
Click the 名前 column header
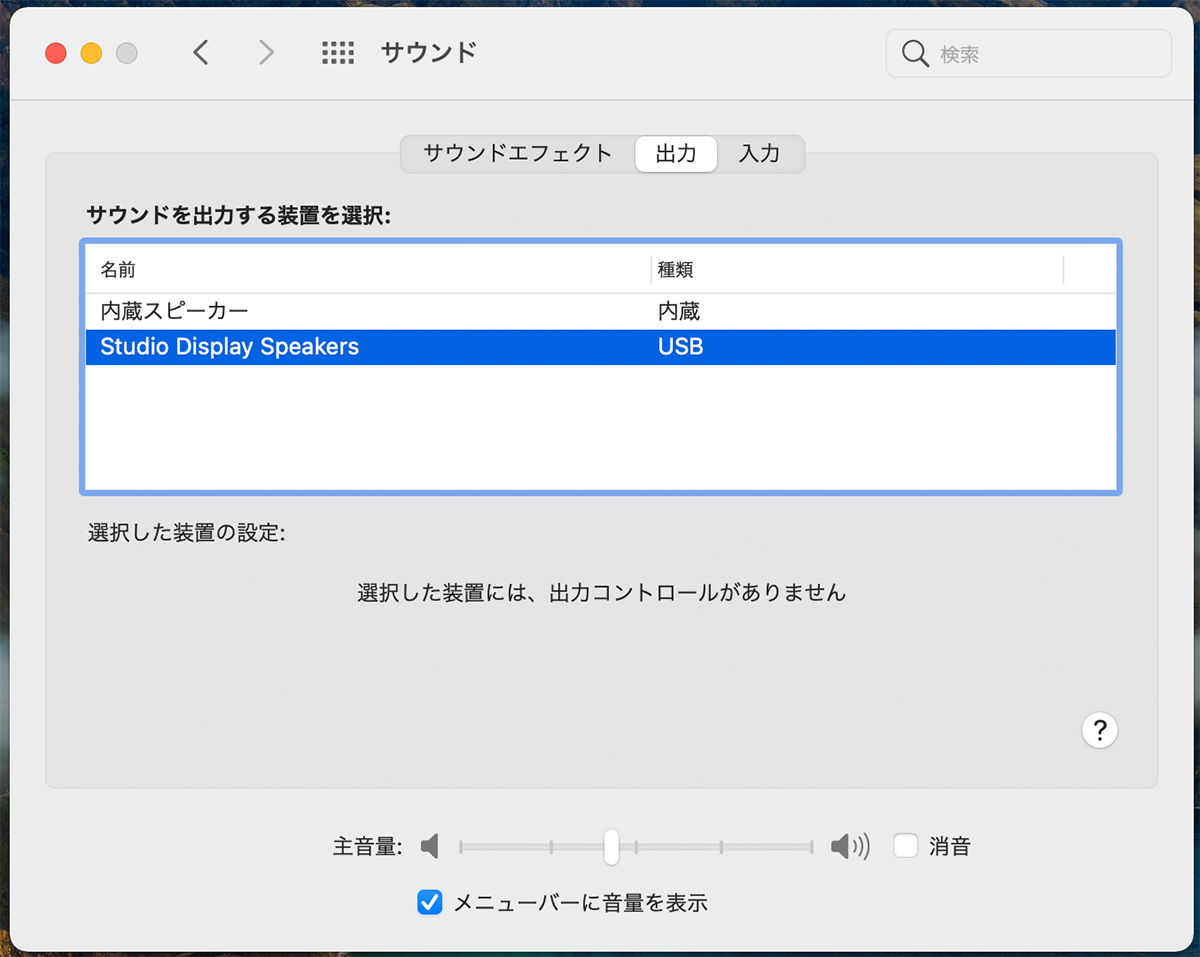pos(118,270)
